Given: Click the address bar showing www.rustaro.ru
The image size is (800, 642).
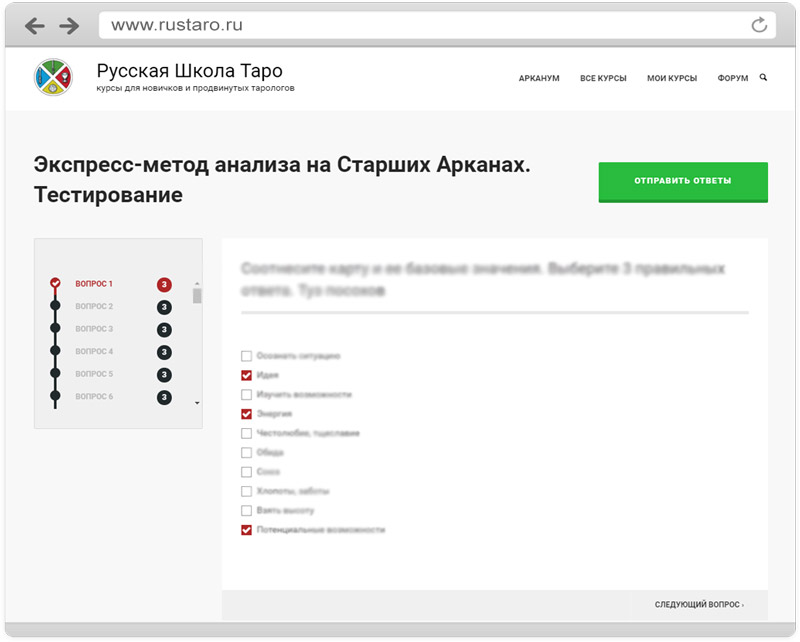Looking at the screenshot, I should tap(420, 25).
